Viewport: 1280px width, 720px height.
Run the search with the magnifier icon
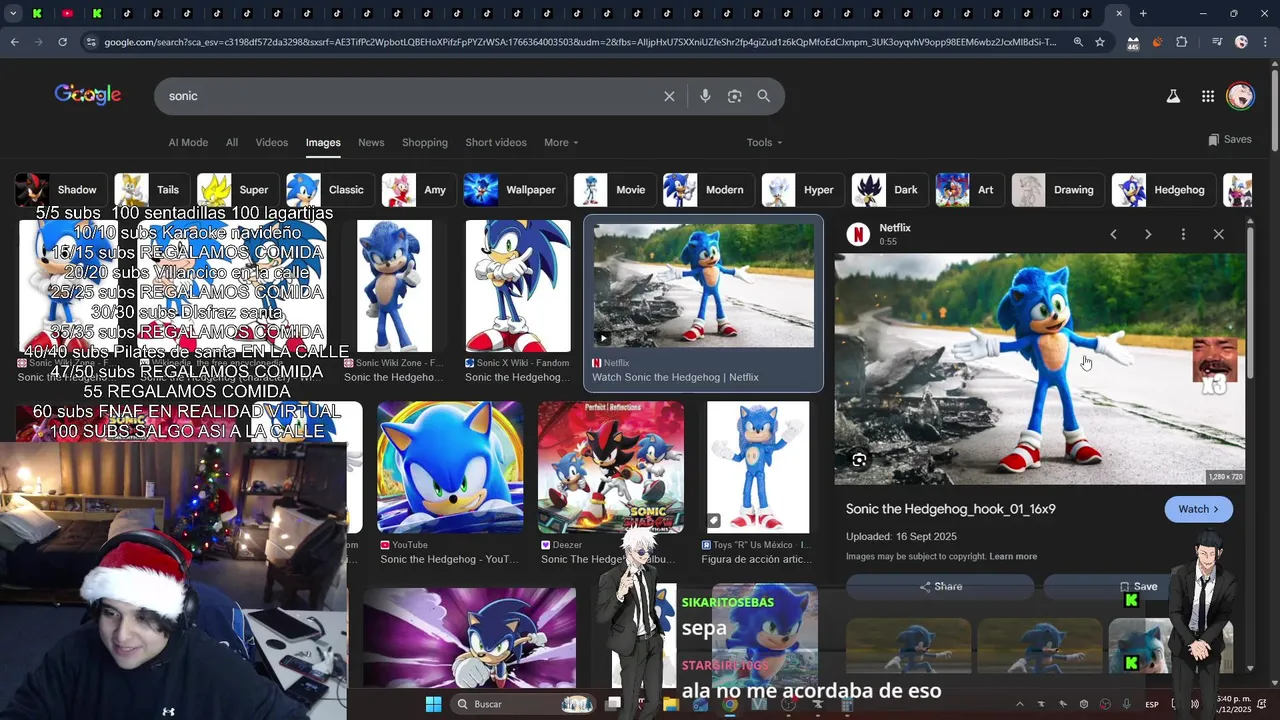(x=764, y=96)
